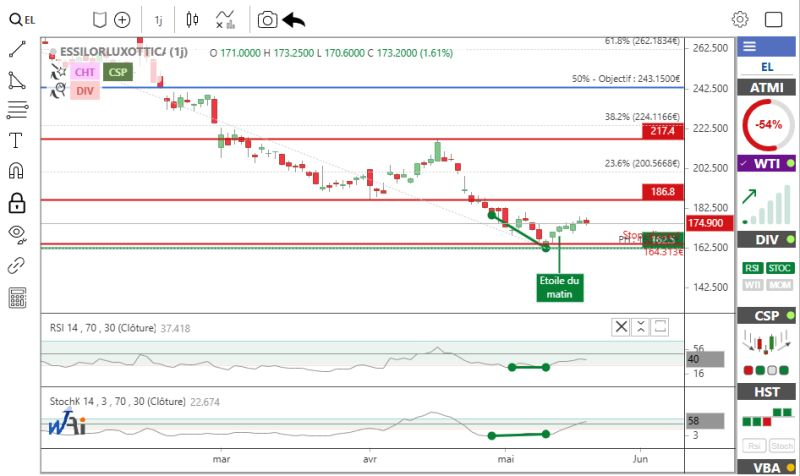Image resolution: width=800 pixels, height=476 pixels.
Task: Click the grey CSP indicator swatch
Action: click(x=772, y=370)
